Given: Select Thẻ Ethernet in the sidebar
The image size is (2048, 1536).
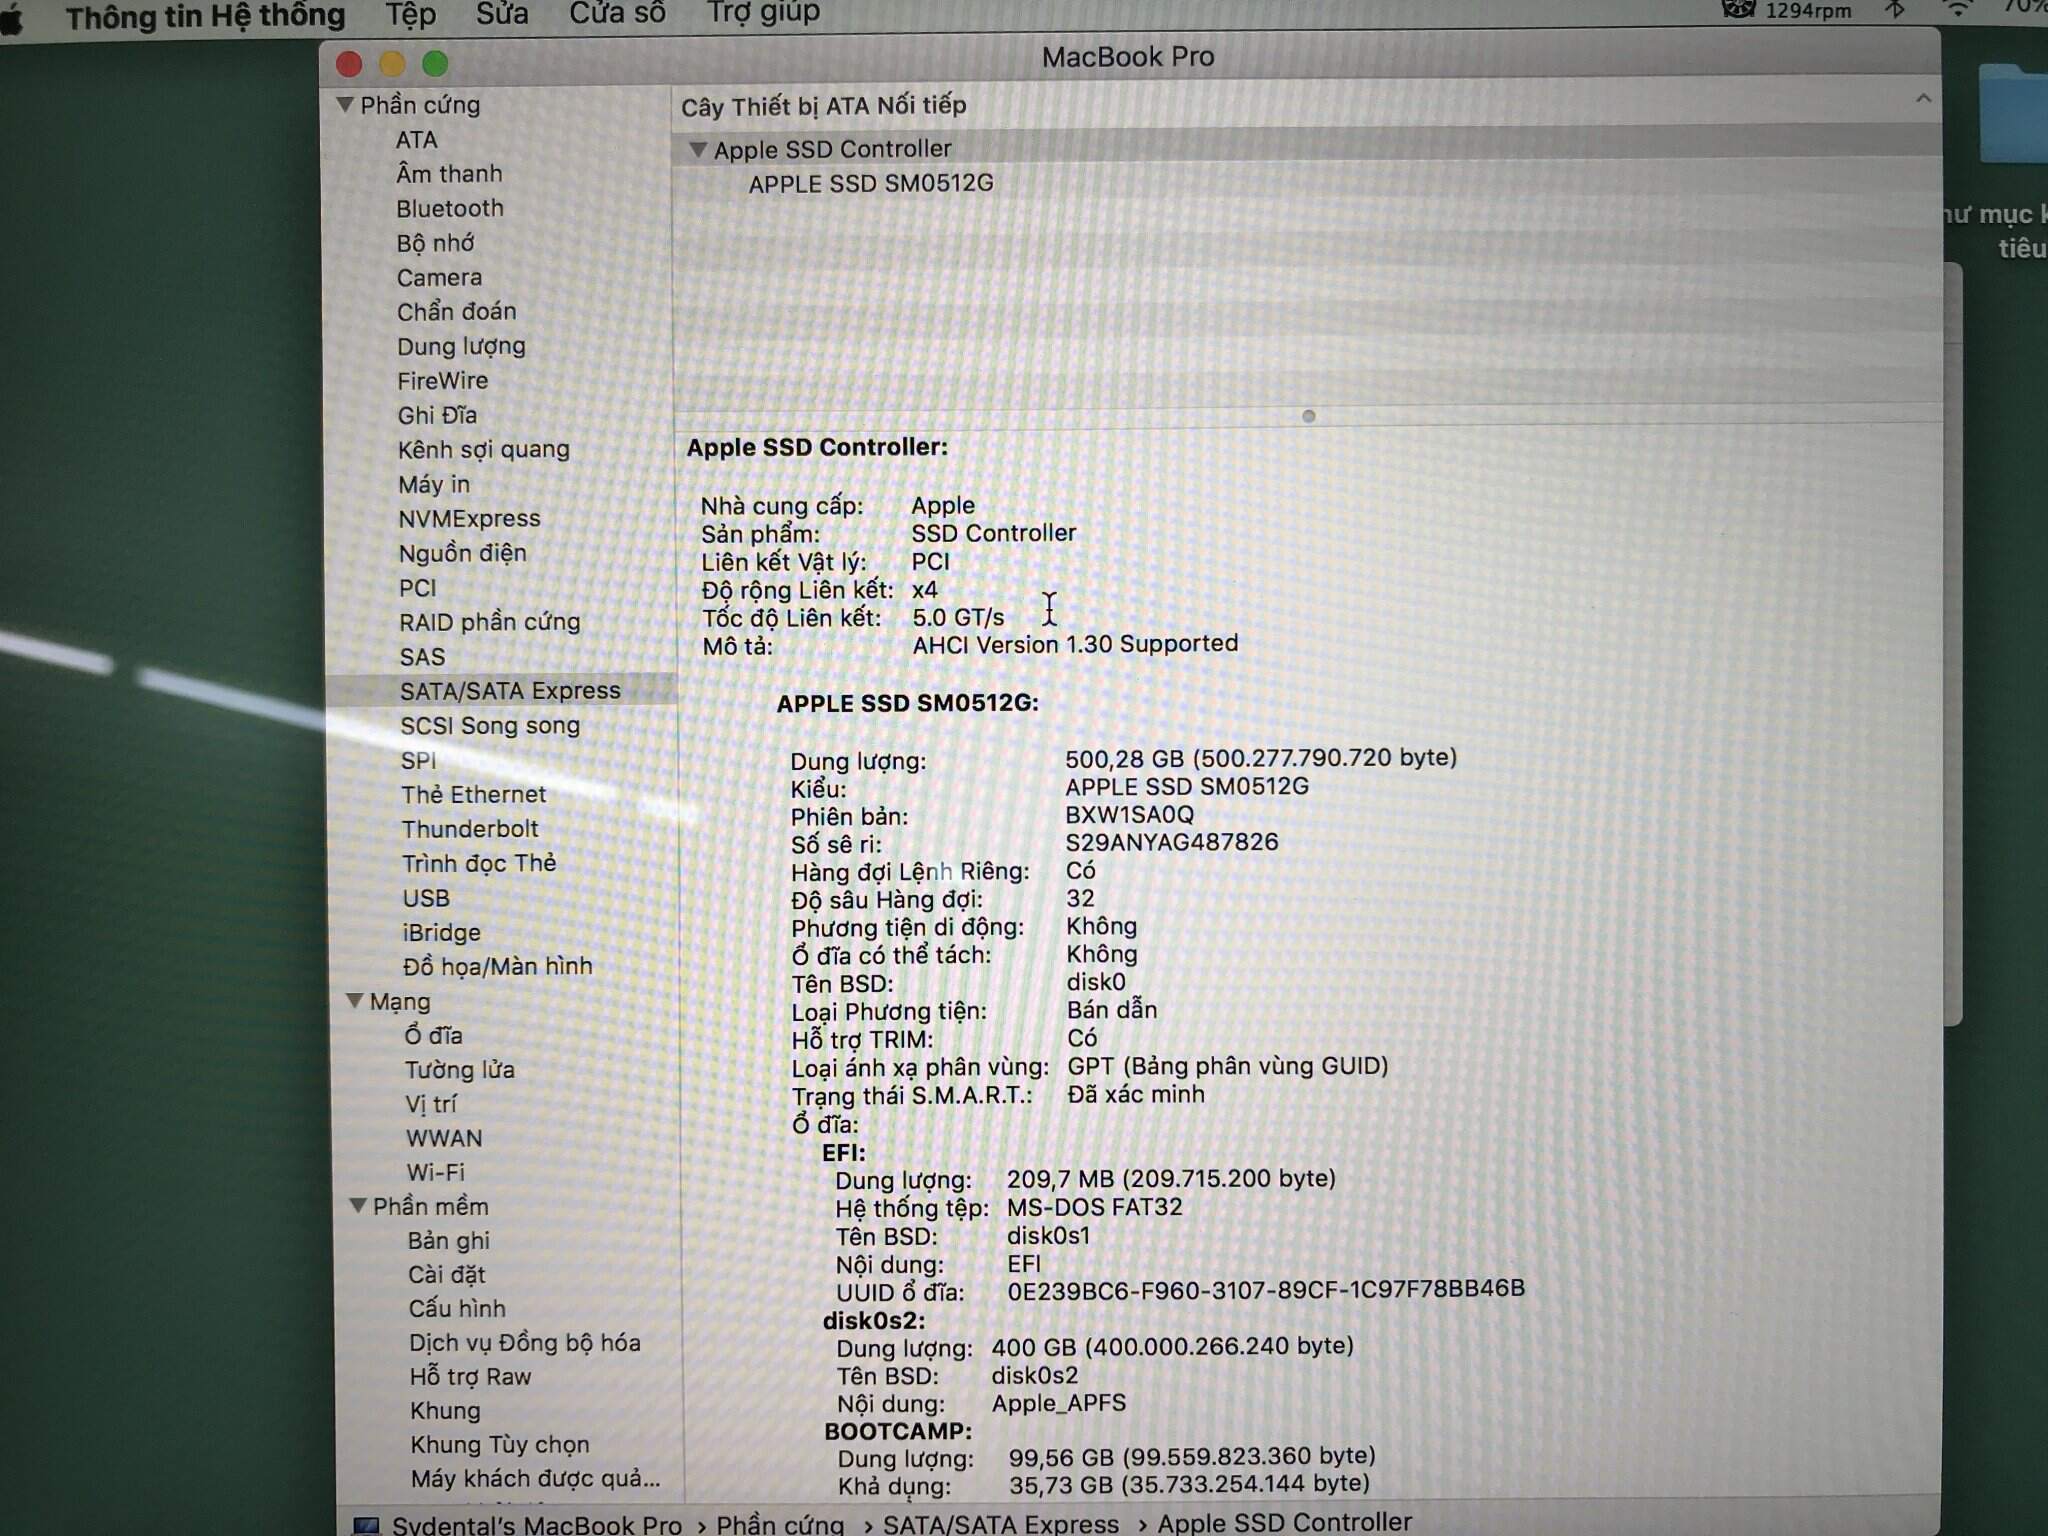Looking at the screenshot, I should click(473, 794).
